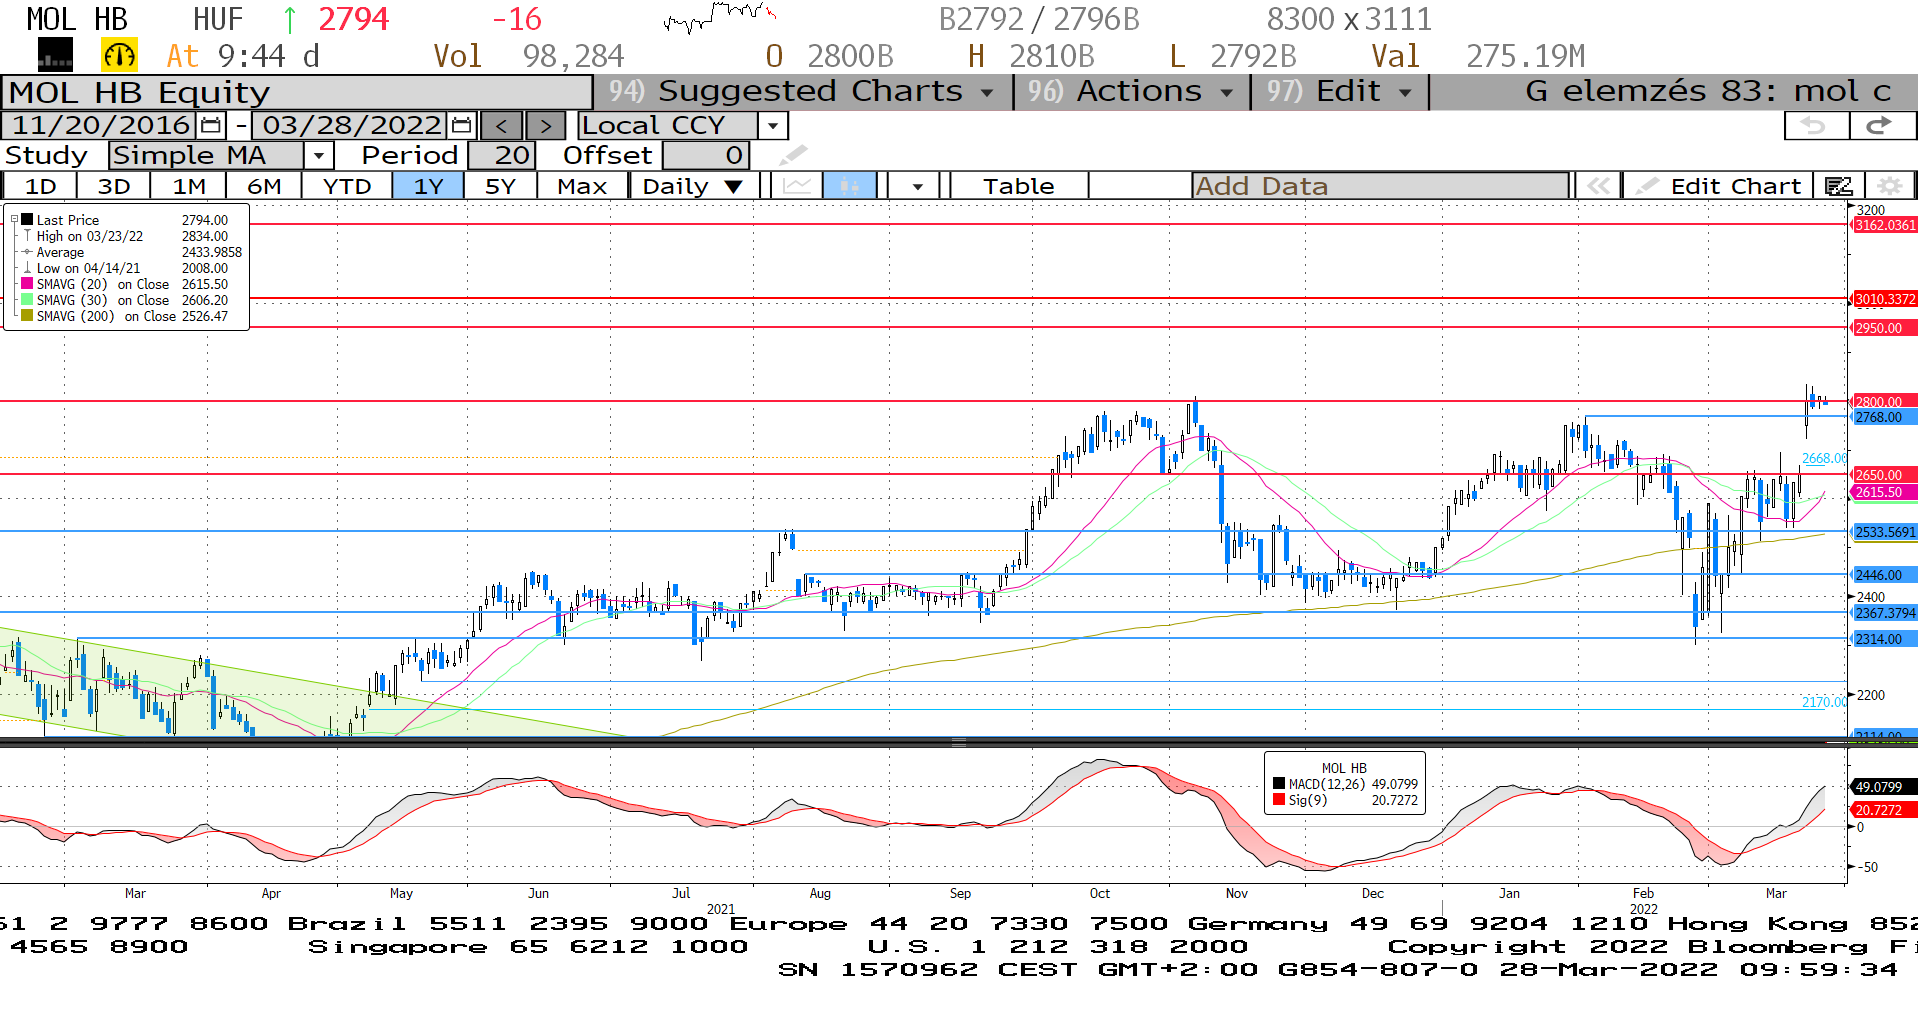Open the Actions menu

click(x=1131, y=91)
